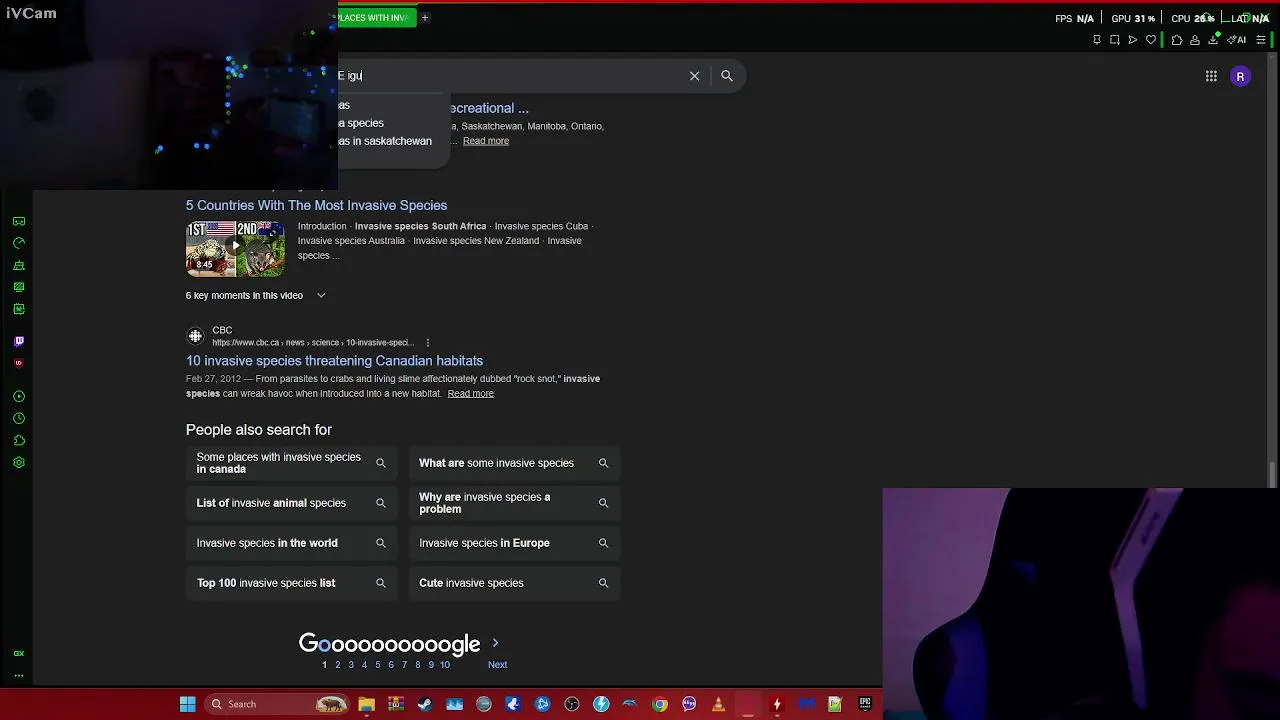
Task: Launch Steam from the taskbar
Action: (x=425, y=704)
